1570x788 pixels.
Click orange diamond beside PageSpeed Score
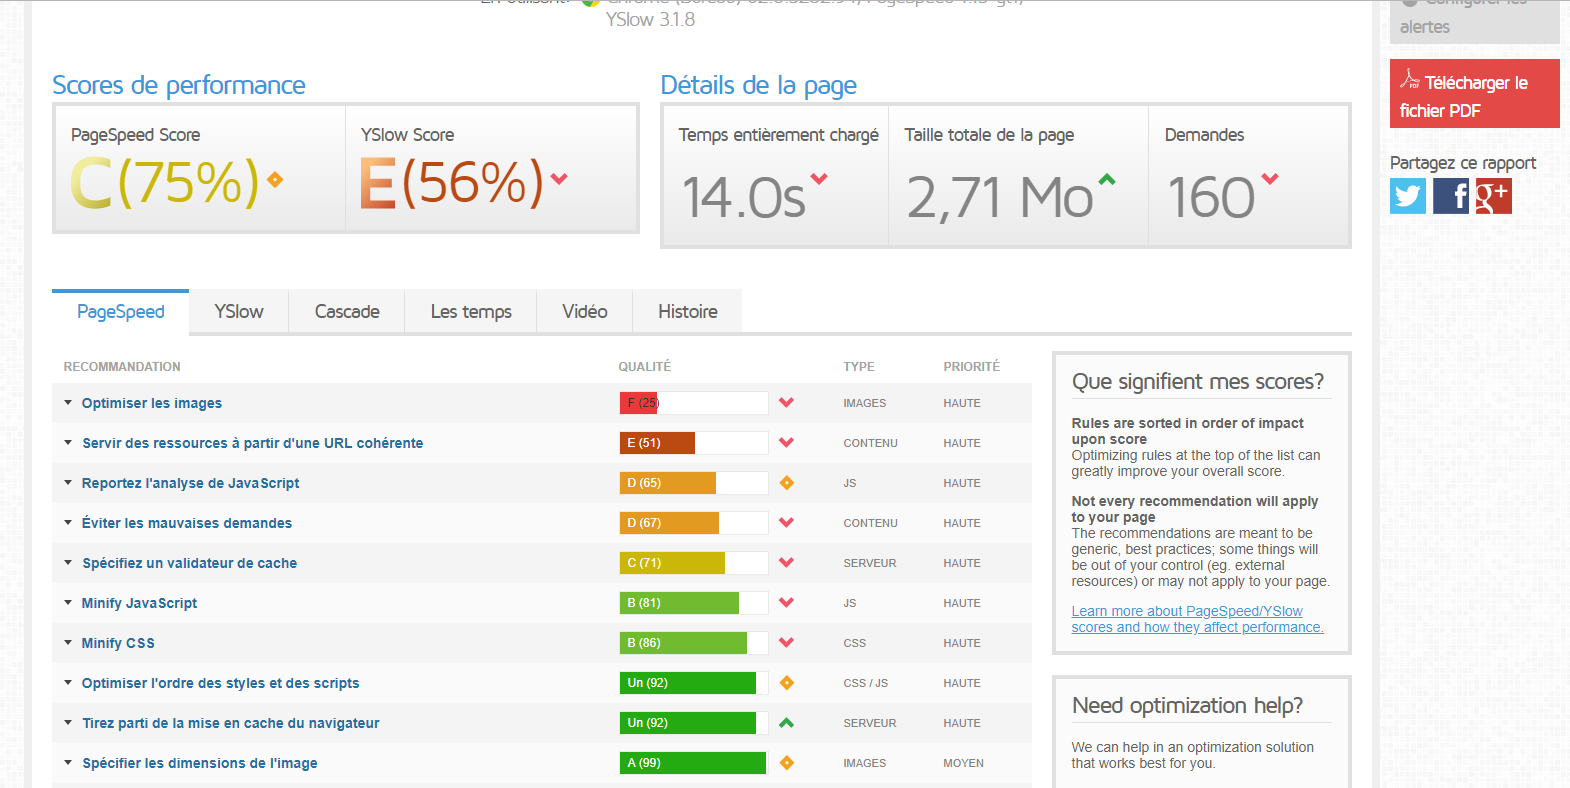[x=275, y=180]
